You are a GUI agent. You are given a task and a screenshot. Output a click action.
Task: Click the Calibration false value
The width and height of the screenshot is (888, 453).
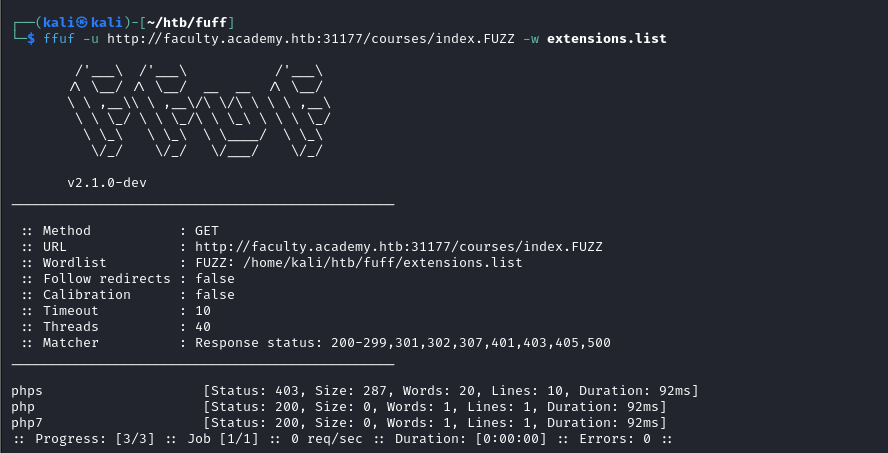pos(215,294)
